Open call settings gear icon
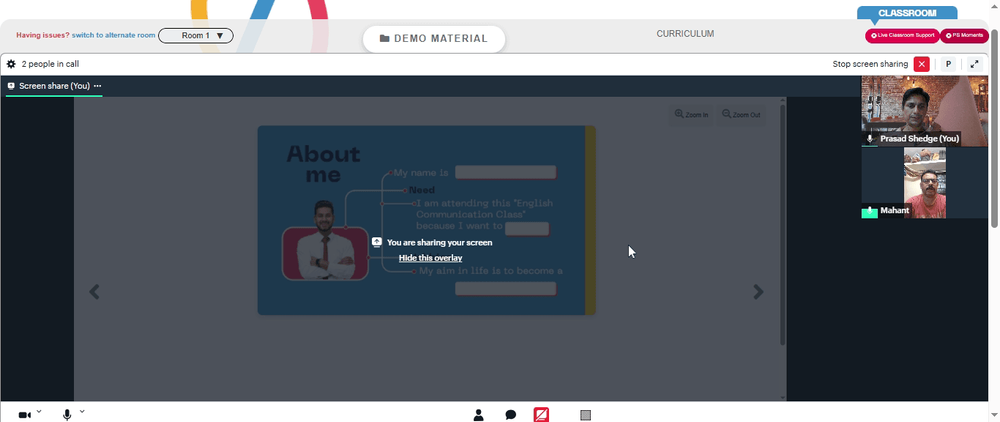Image resolution: width=1000 pixels, height=422 pixels. tap(11, 64)
